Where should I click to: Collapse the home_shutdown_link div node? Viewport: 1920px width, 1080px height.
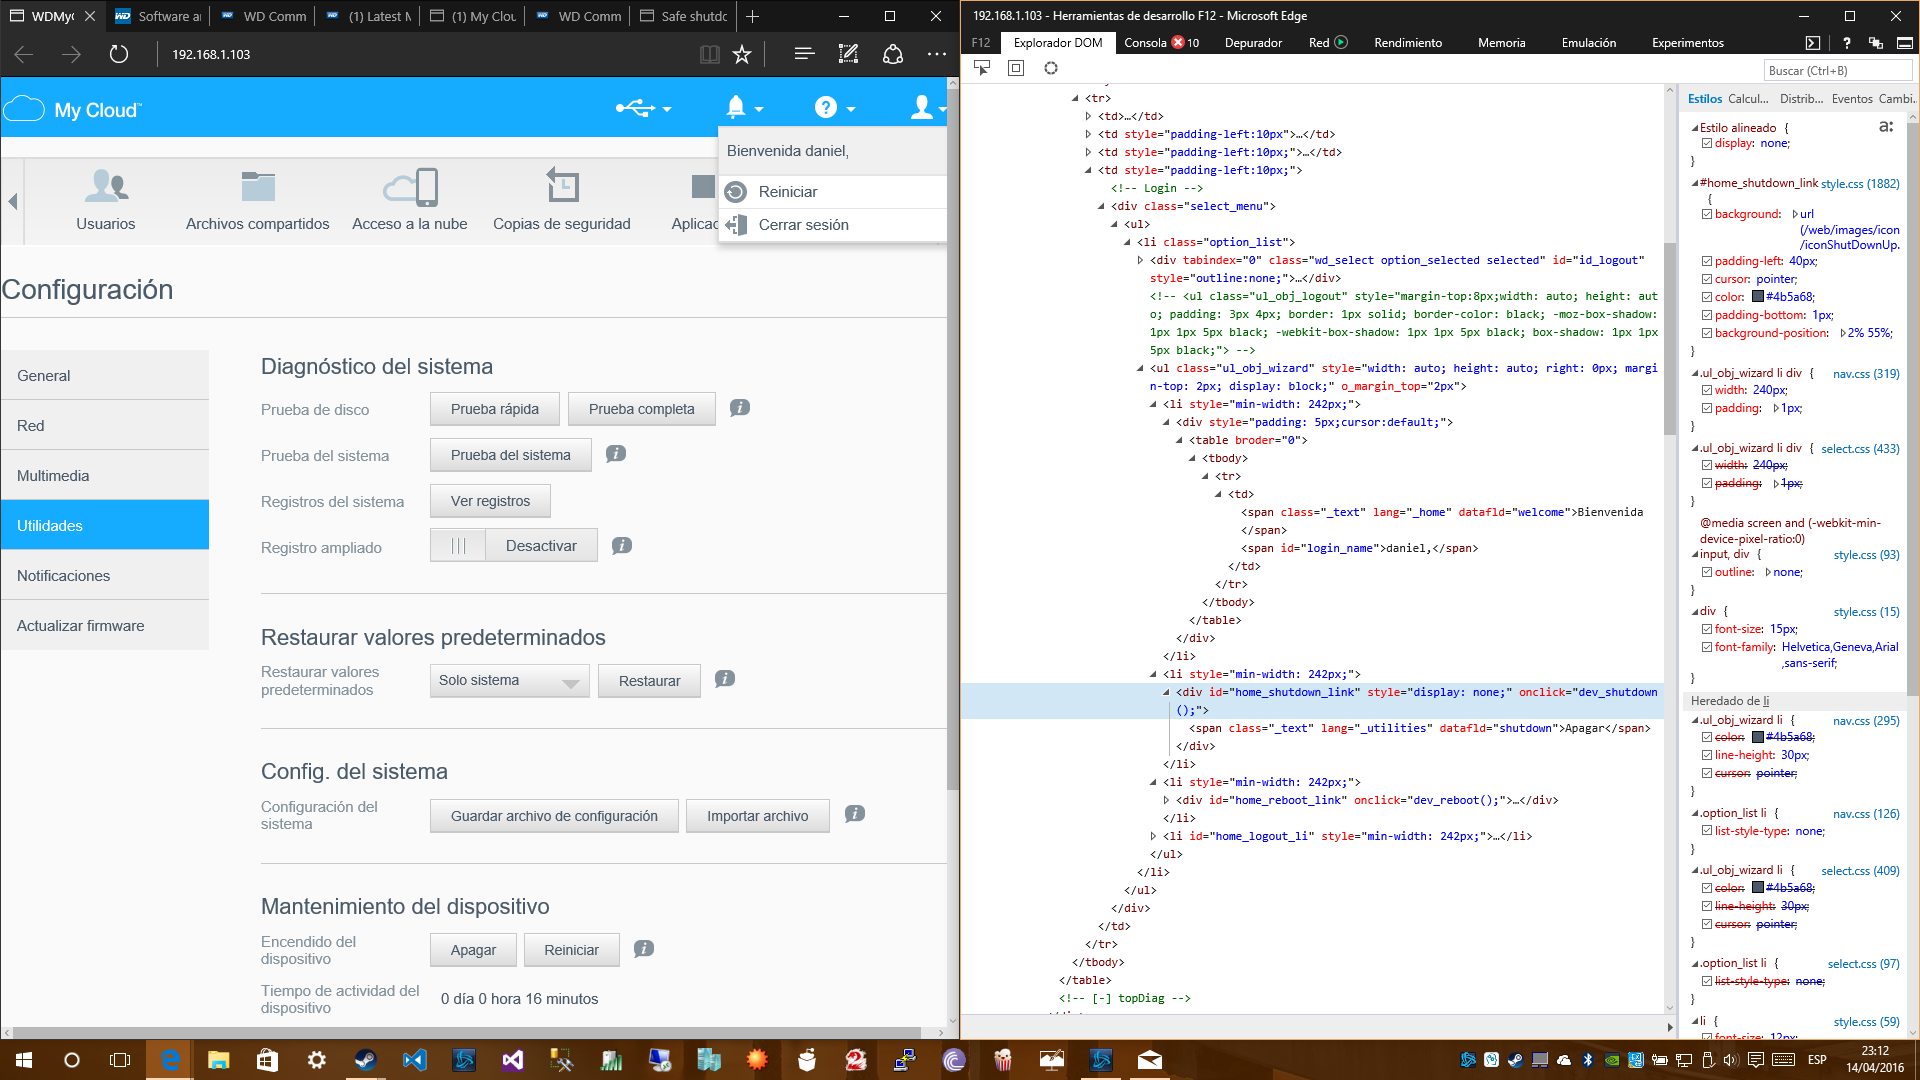click(x=1166, y=692)
